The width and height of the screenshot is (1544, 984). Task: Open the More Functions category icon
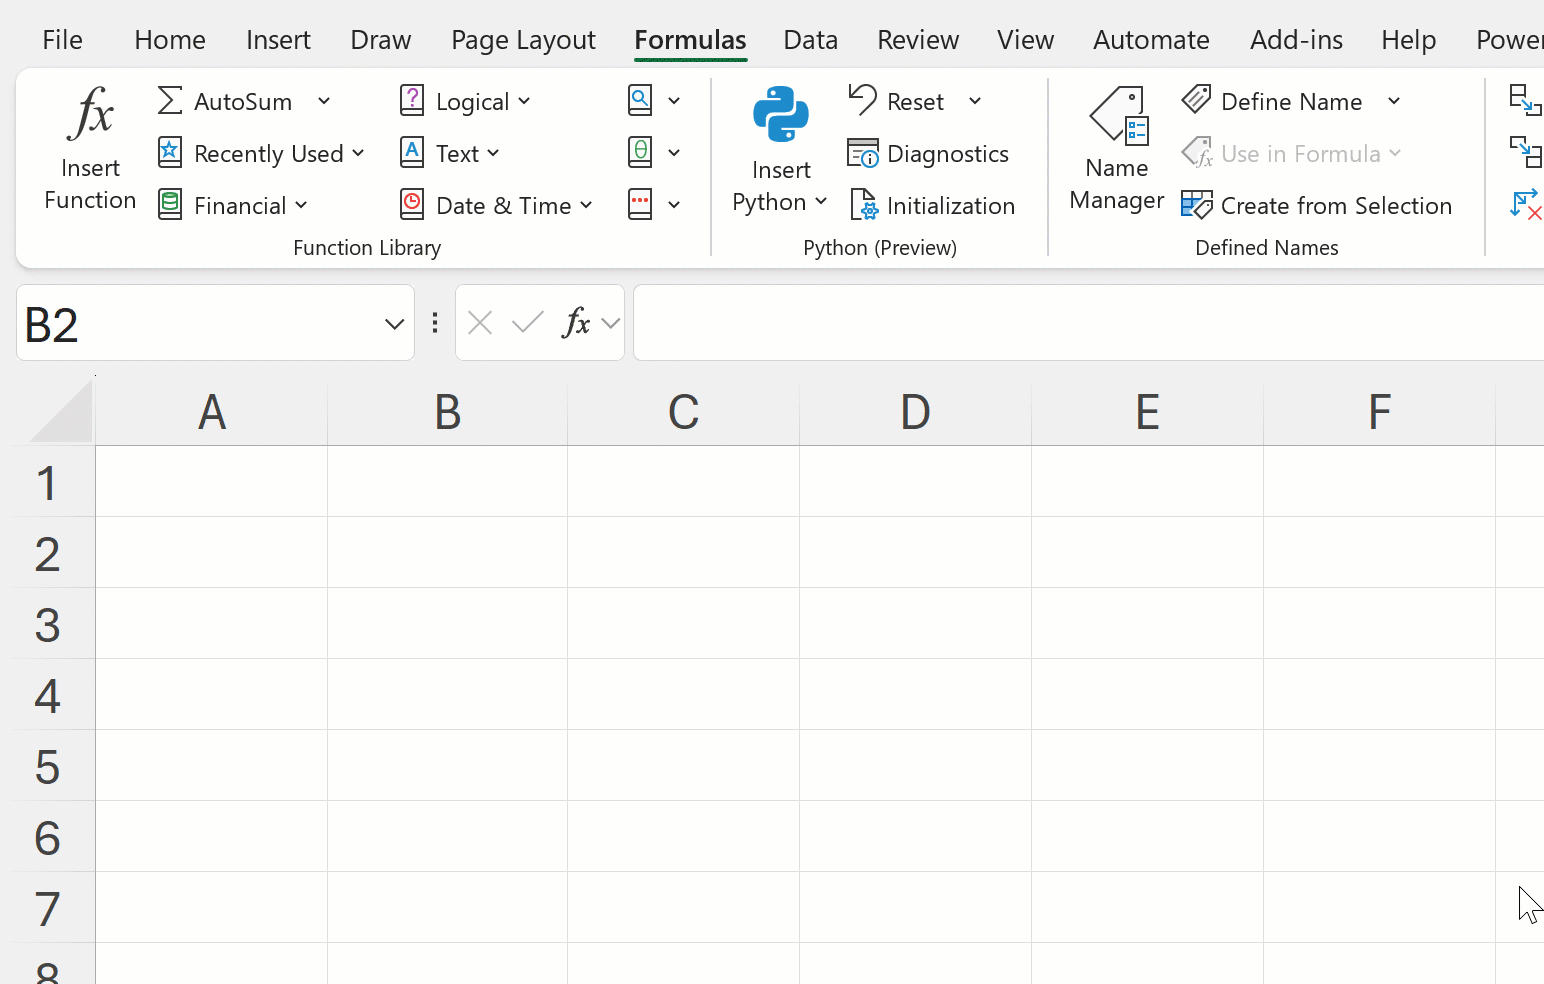(x=641, y=204)
